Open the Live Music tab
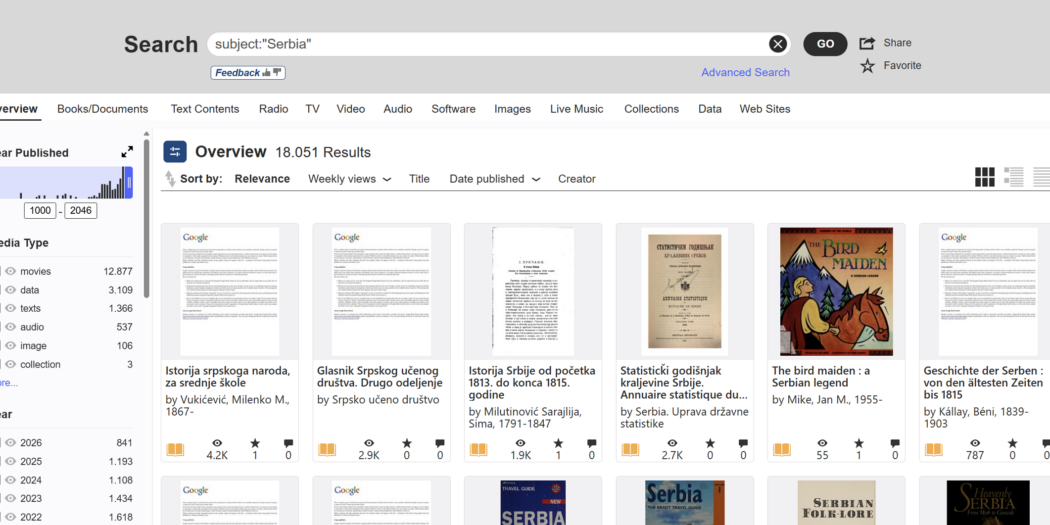1050x525 pixels. click(576, 109)
